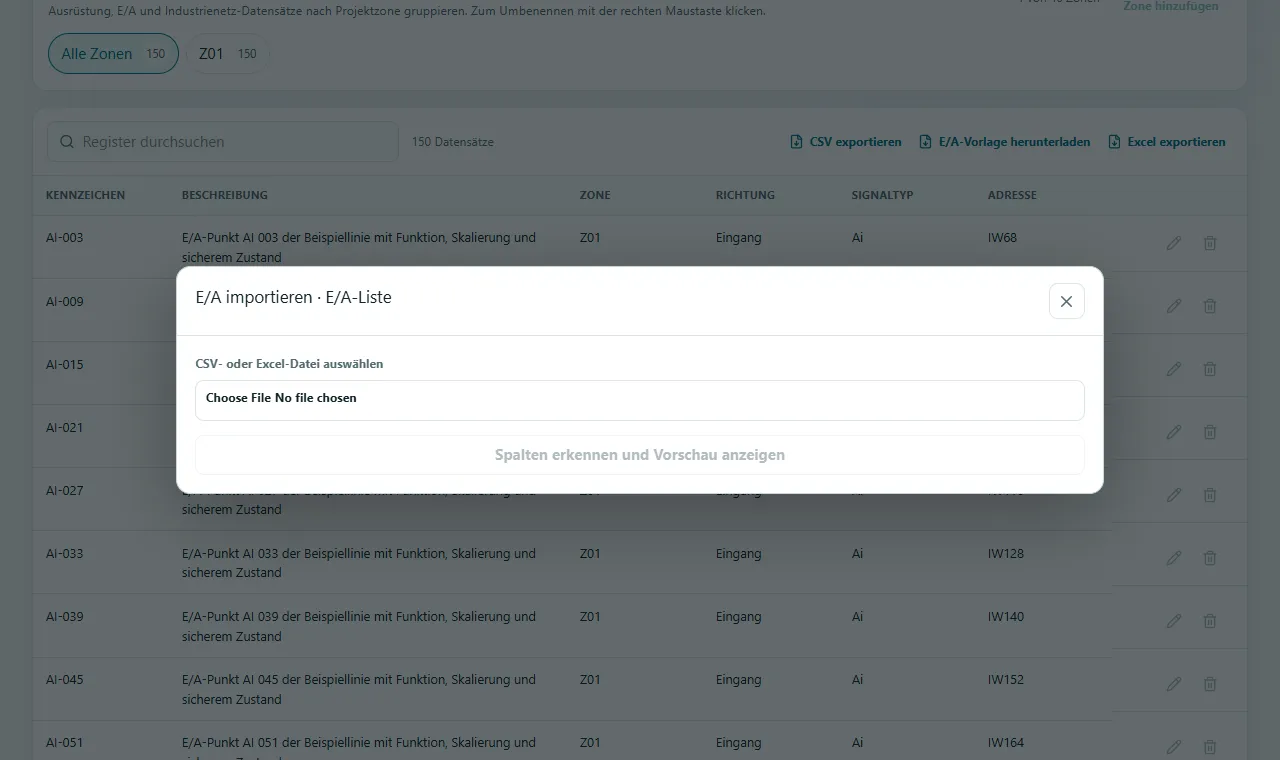
Task: Click the AI-033 tag cell
Action: coord(65,554)
